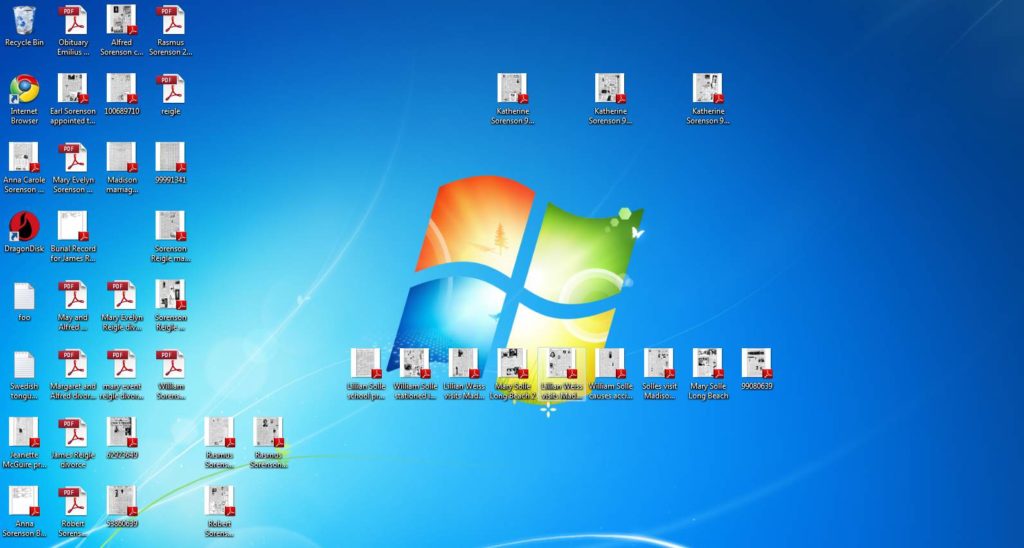Select the Jeanette McGuire PDF

[24, 433]
